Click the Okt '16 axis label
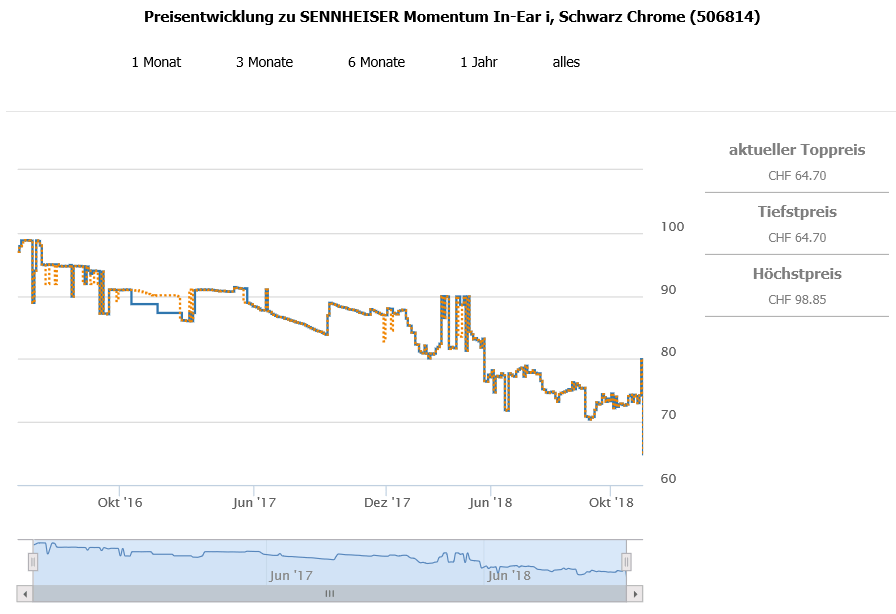 pyautogui.click(x=120, y=503)
